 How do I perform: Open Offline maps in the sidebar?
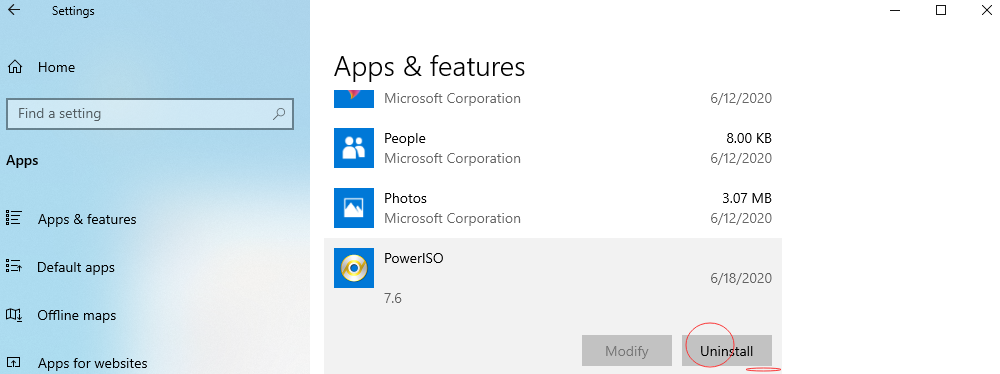point(77,315)
